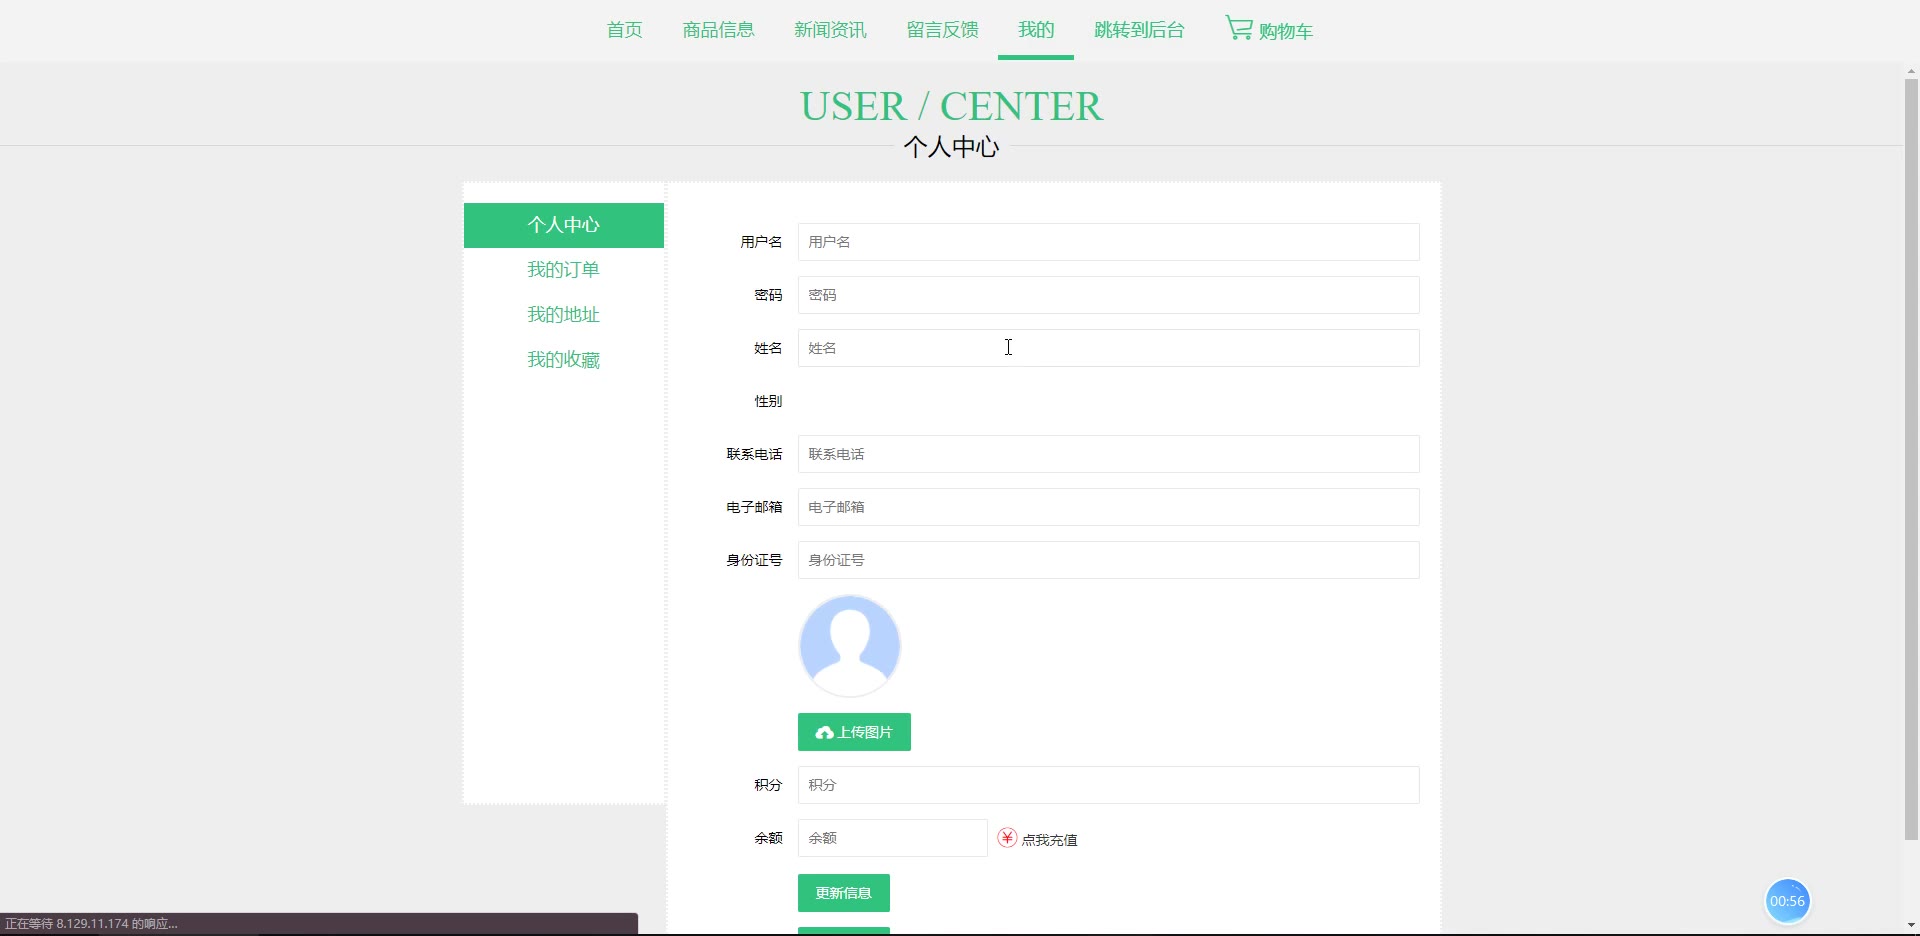Open the 留言反馈 navigation item

pos(942,30)
